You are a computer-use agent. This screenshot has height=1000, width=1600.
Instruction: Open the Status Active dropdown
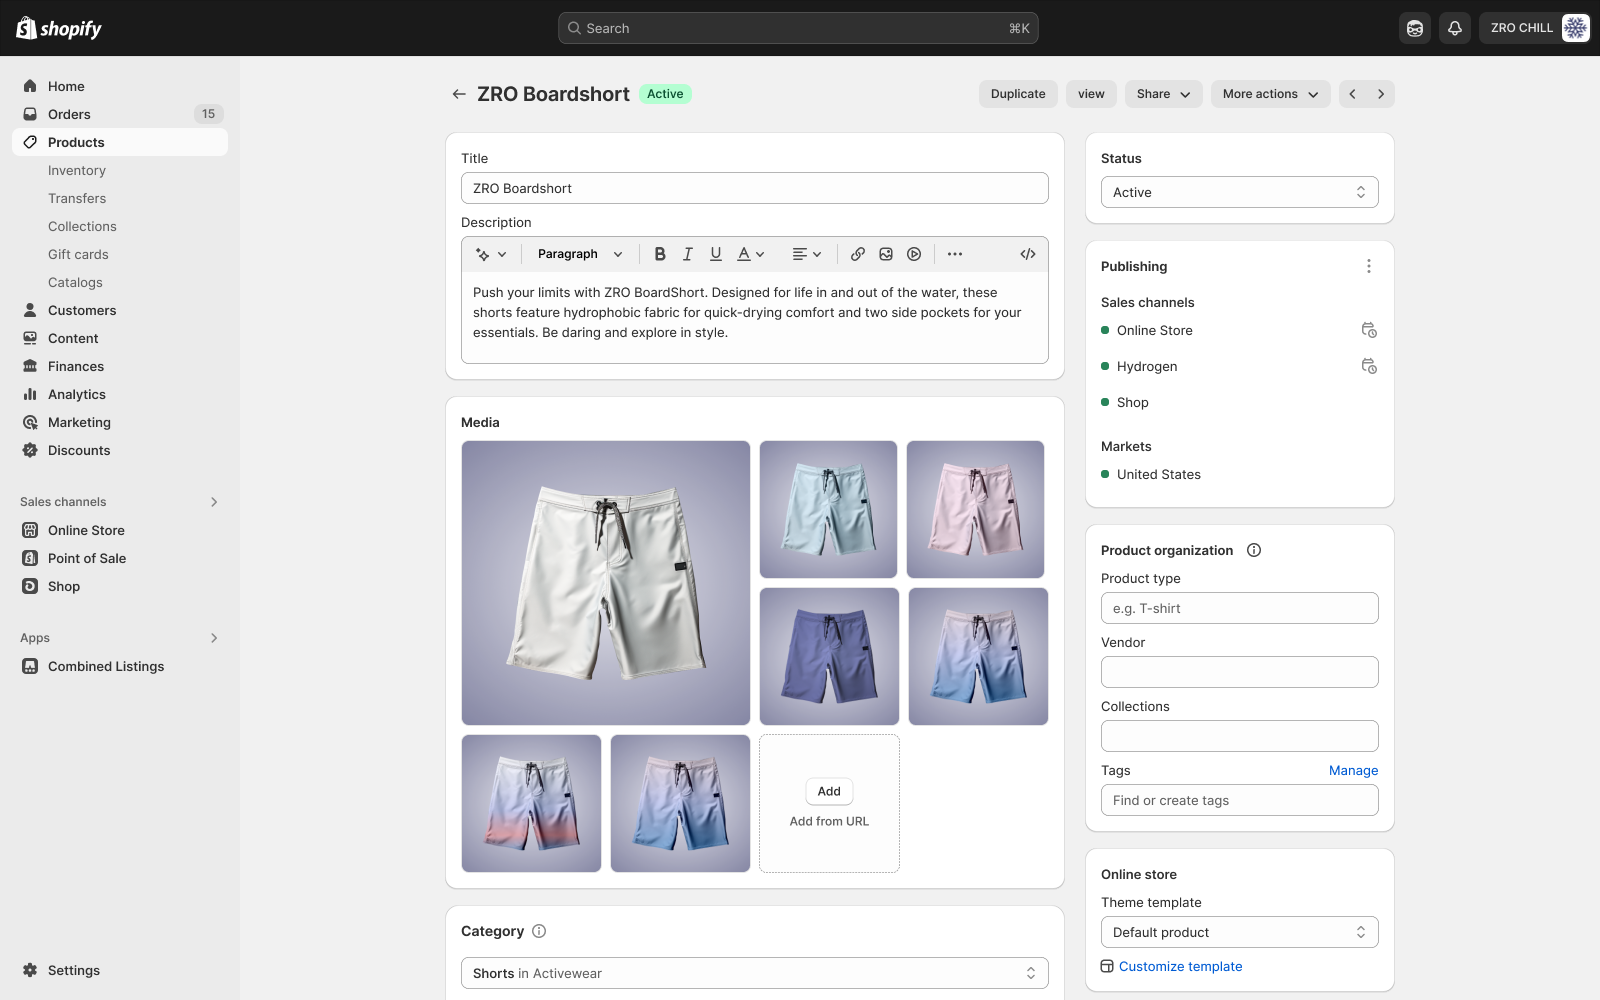1240,192
